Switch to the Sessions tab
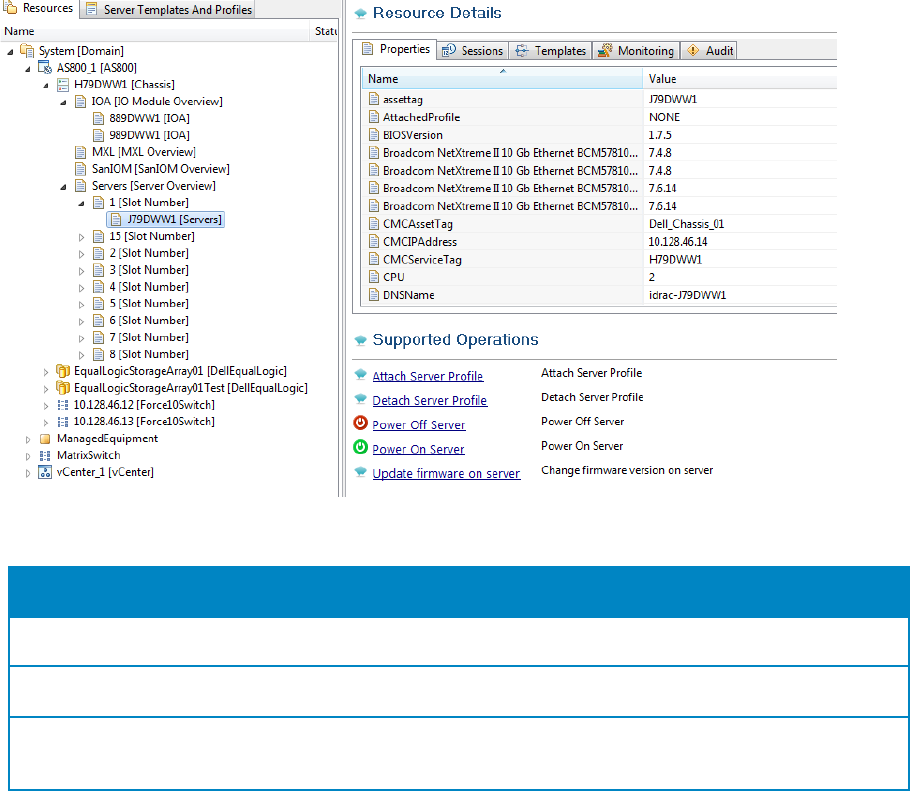 (473, 51)
